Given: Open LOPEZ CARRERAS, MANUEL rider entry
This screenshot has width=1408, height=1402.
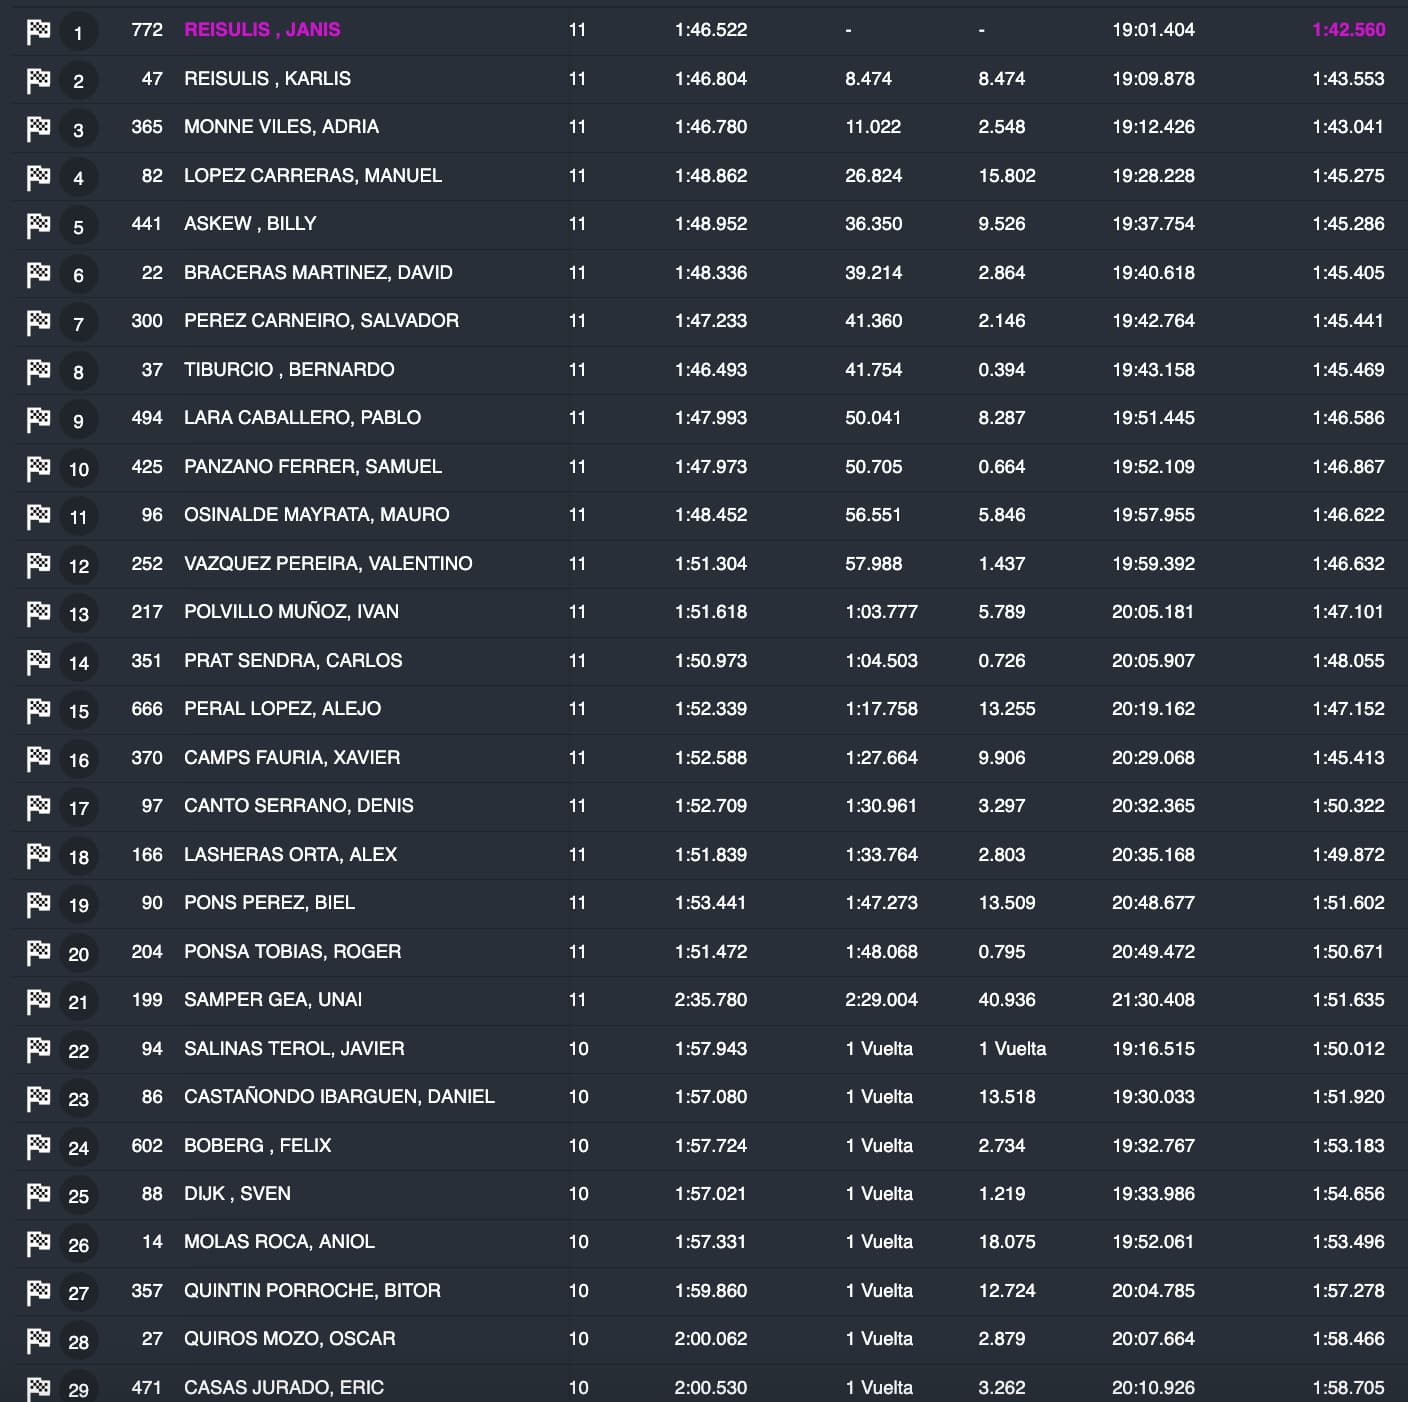Looking at the screenshot, I should (x=313, y=176).
